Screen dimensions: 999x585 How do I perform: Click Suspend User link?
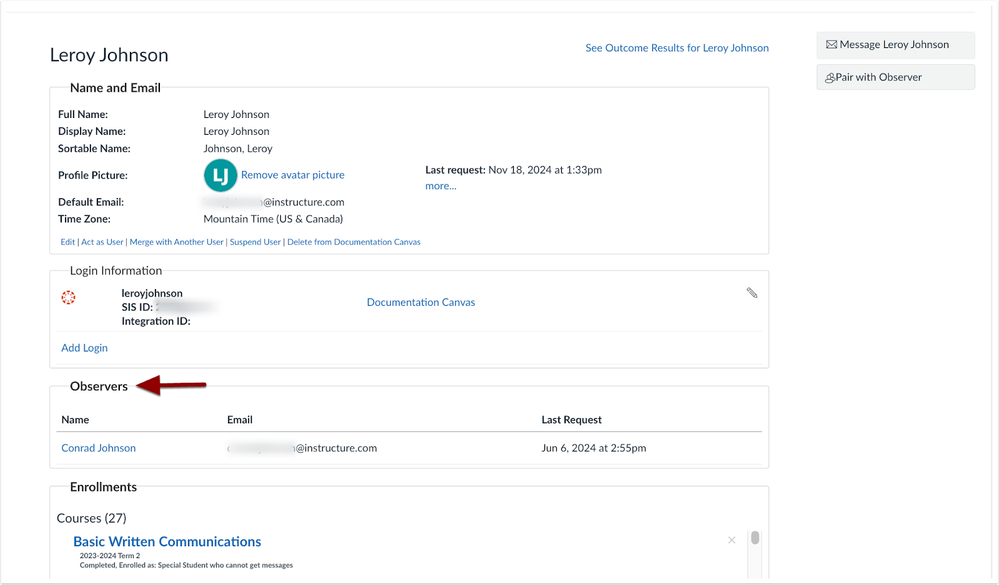pos(255,242)
